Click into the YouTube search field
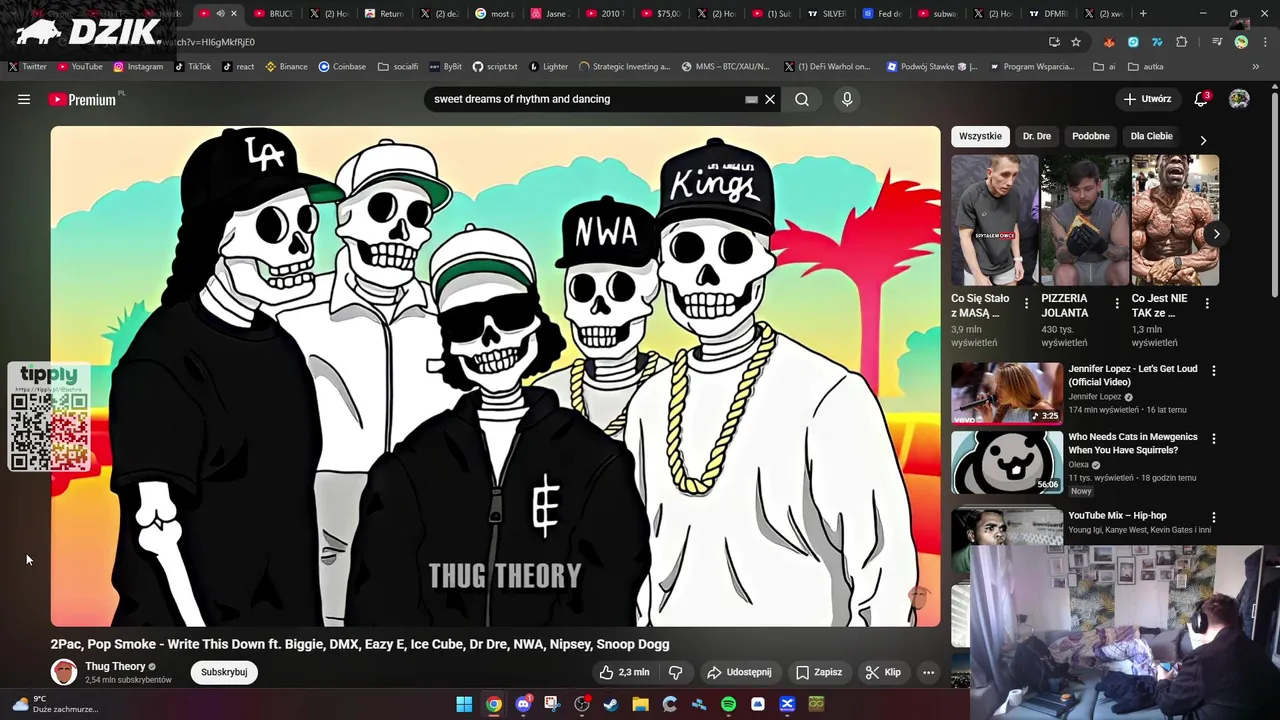Screen dimensions: 1280x720 point(585,99)
